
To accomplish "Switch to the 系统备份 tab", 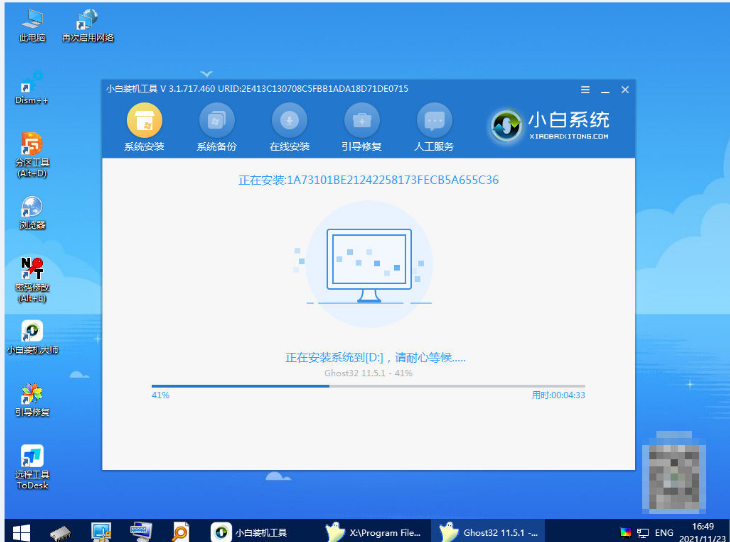I will point(216,127).
